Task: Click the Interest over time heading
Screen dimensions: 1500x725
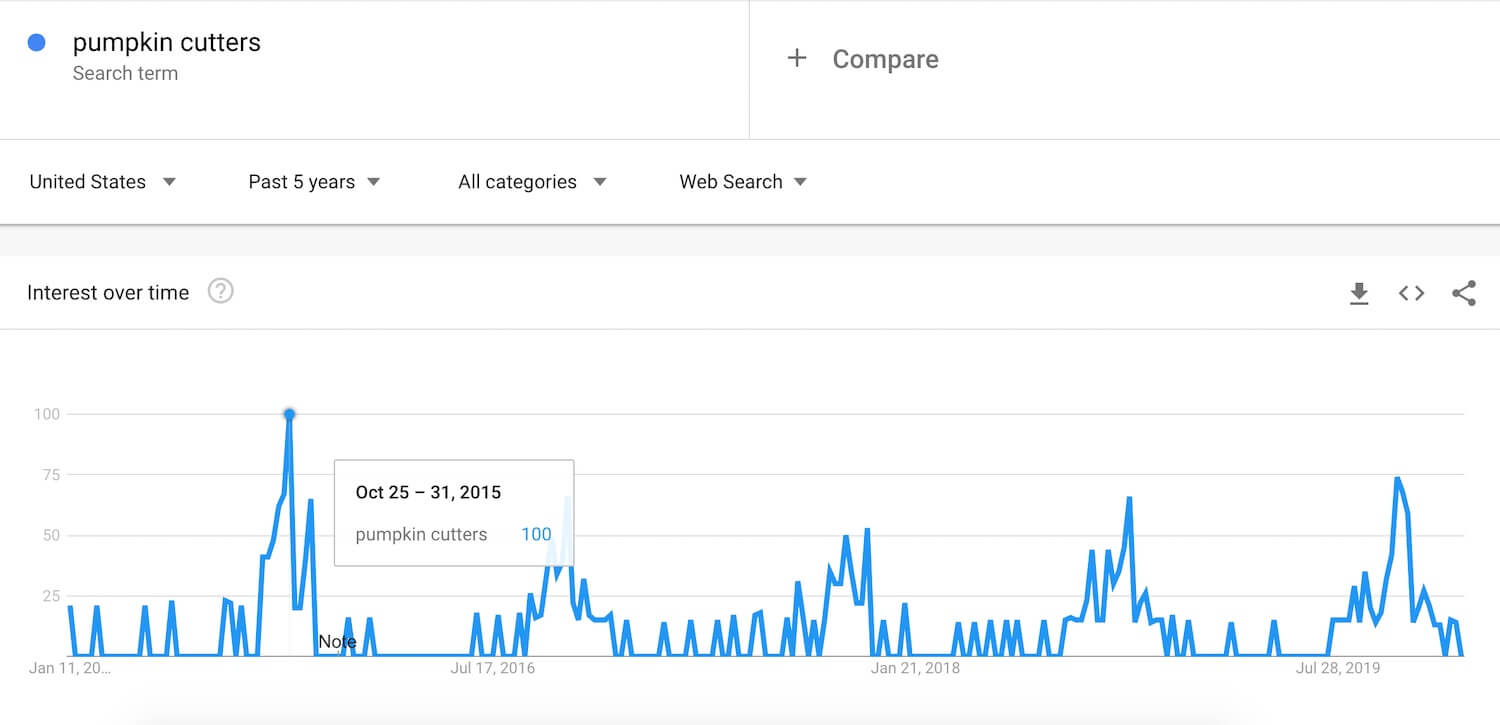Action: click(x=108, y=293)
